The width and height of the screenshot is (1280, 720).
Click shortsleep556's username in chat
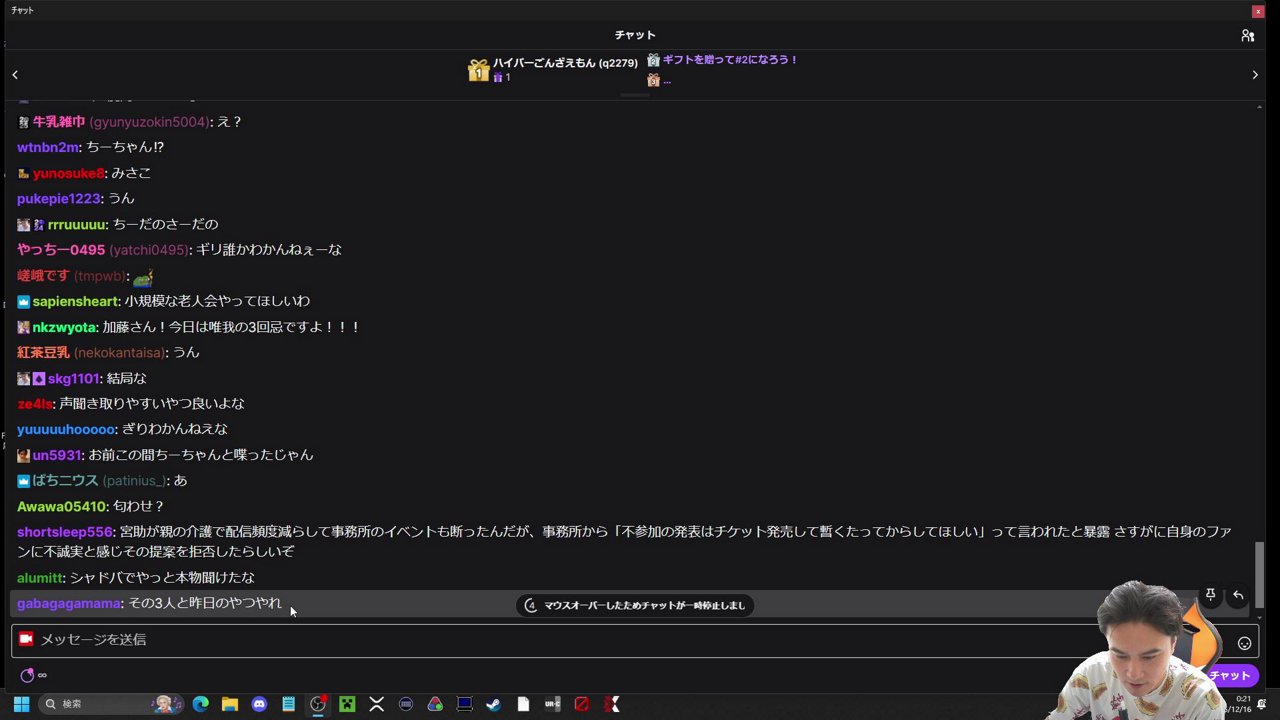tap(64, 532)
